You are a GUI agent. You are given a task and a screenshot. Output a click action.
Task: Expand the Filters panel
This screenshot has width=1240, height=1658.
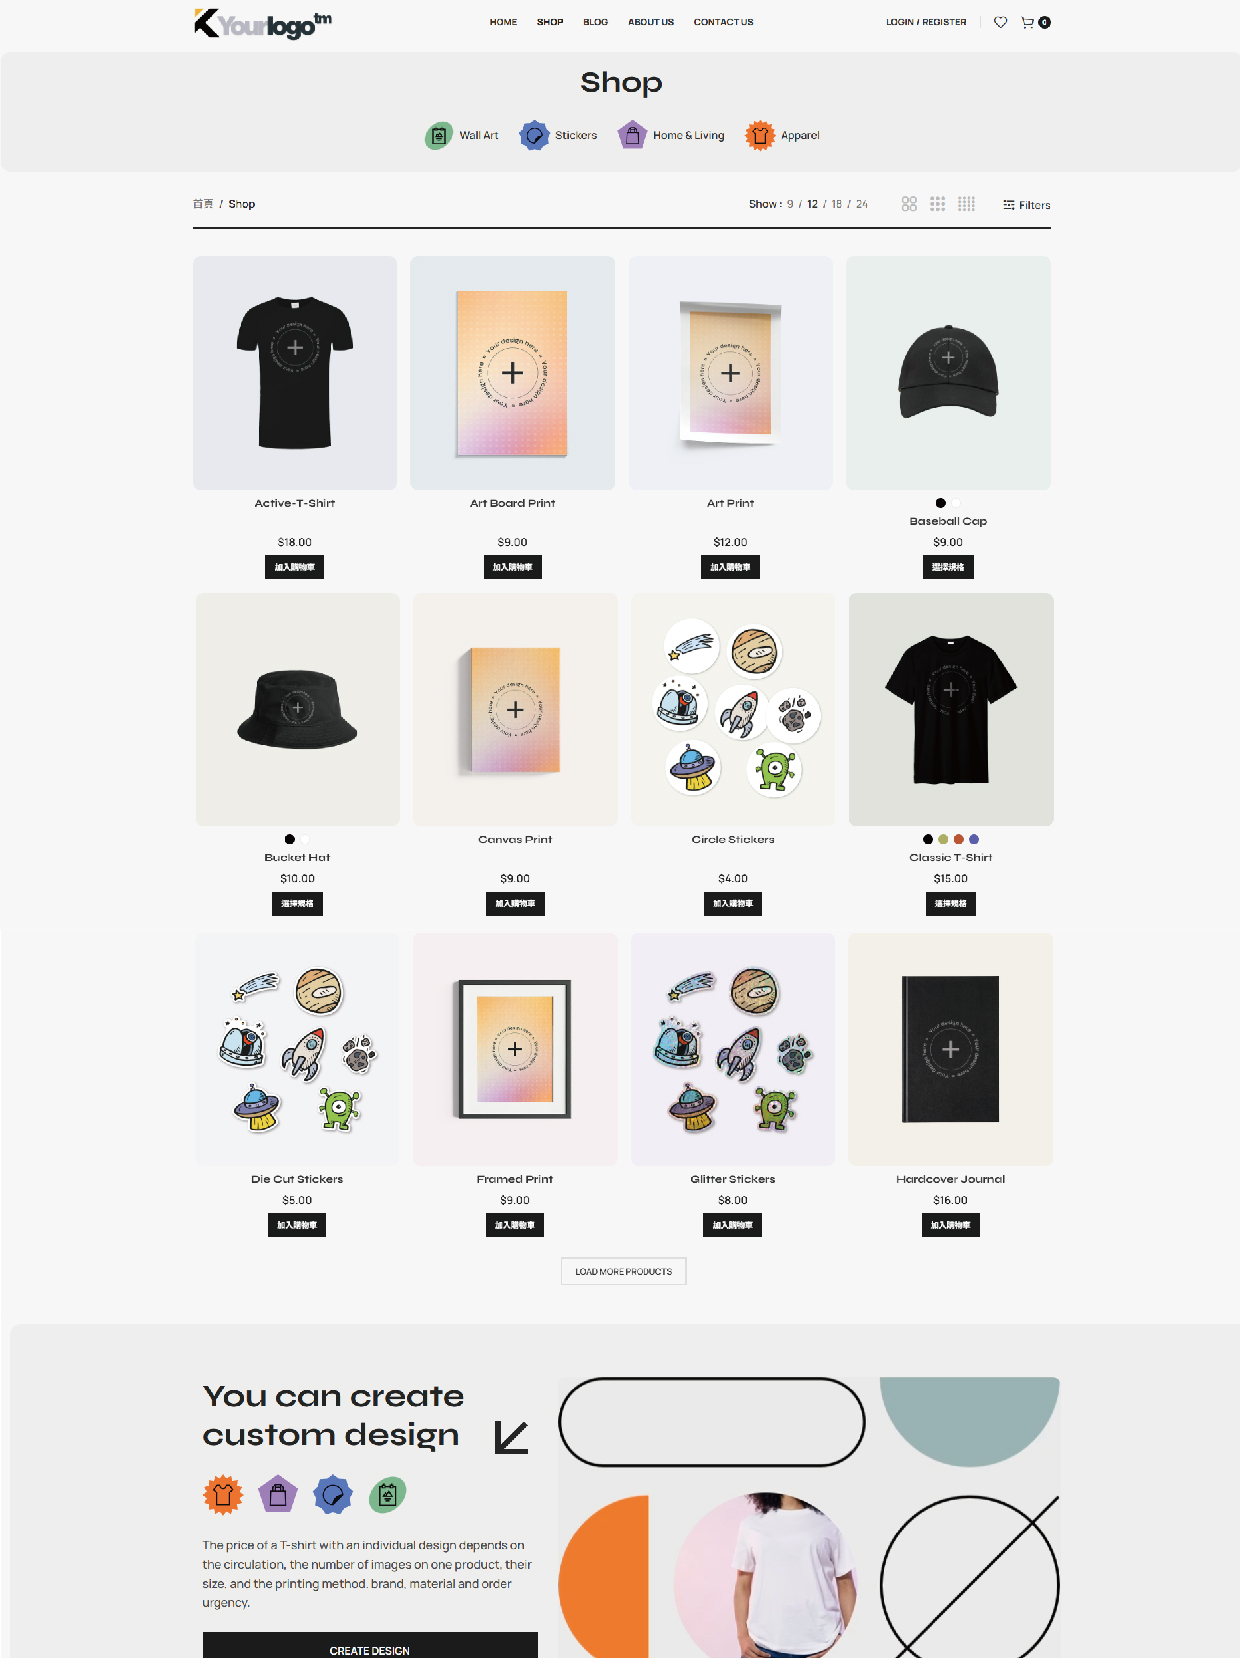(1027, 205)
